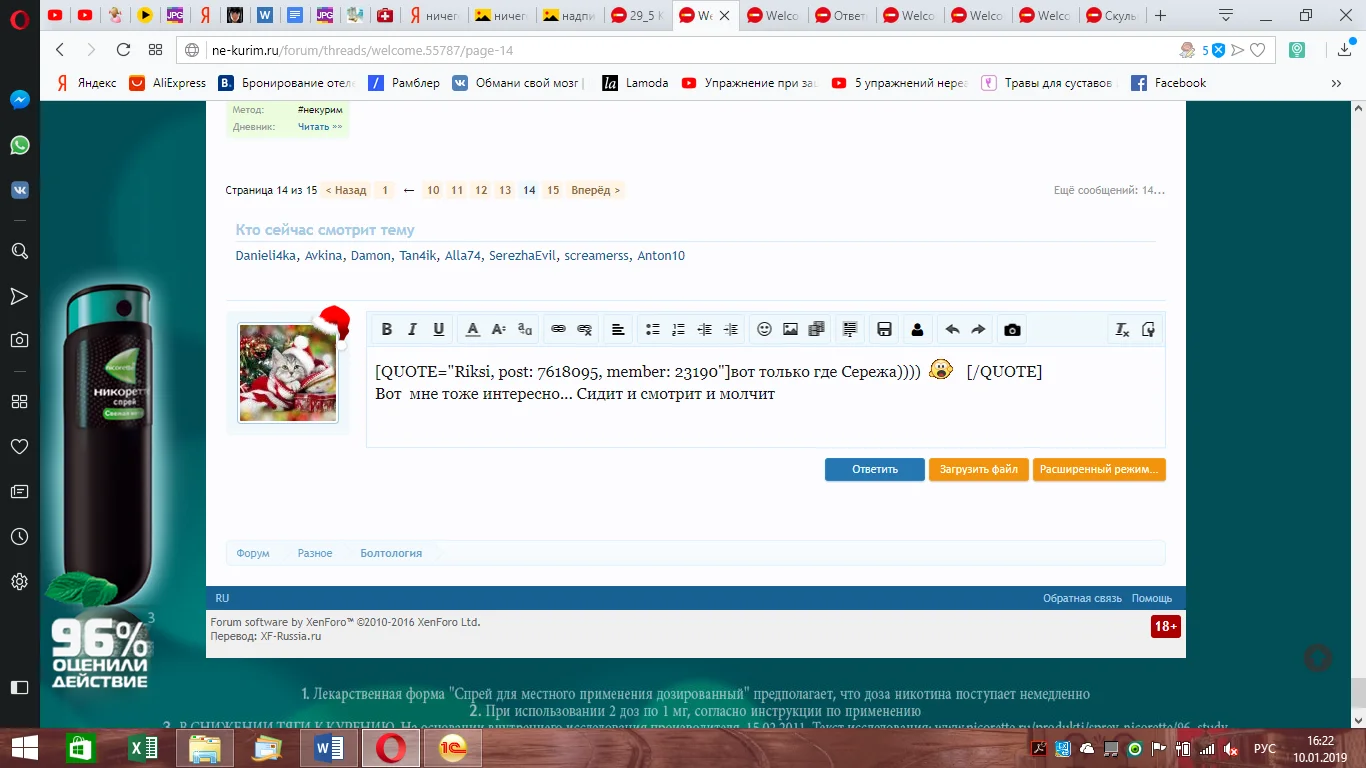Open the Lamoda bookmark
1366x768 pixels.
pos(636,83)
